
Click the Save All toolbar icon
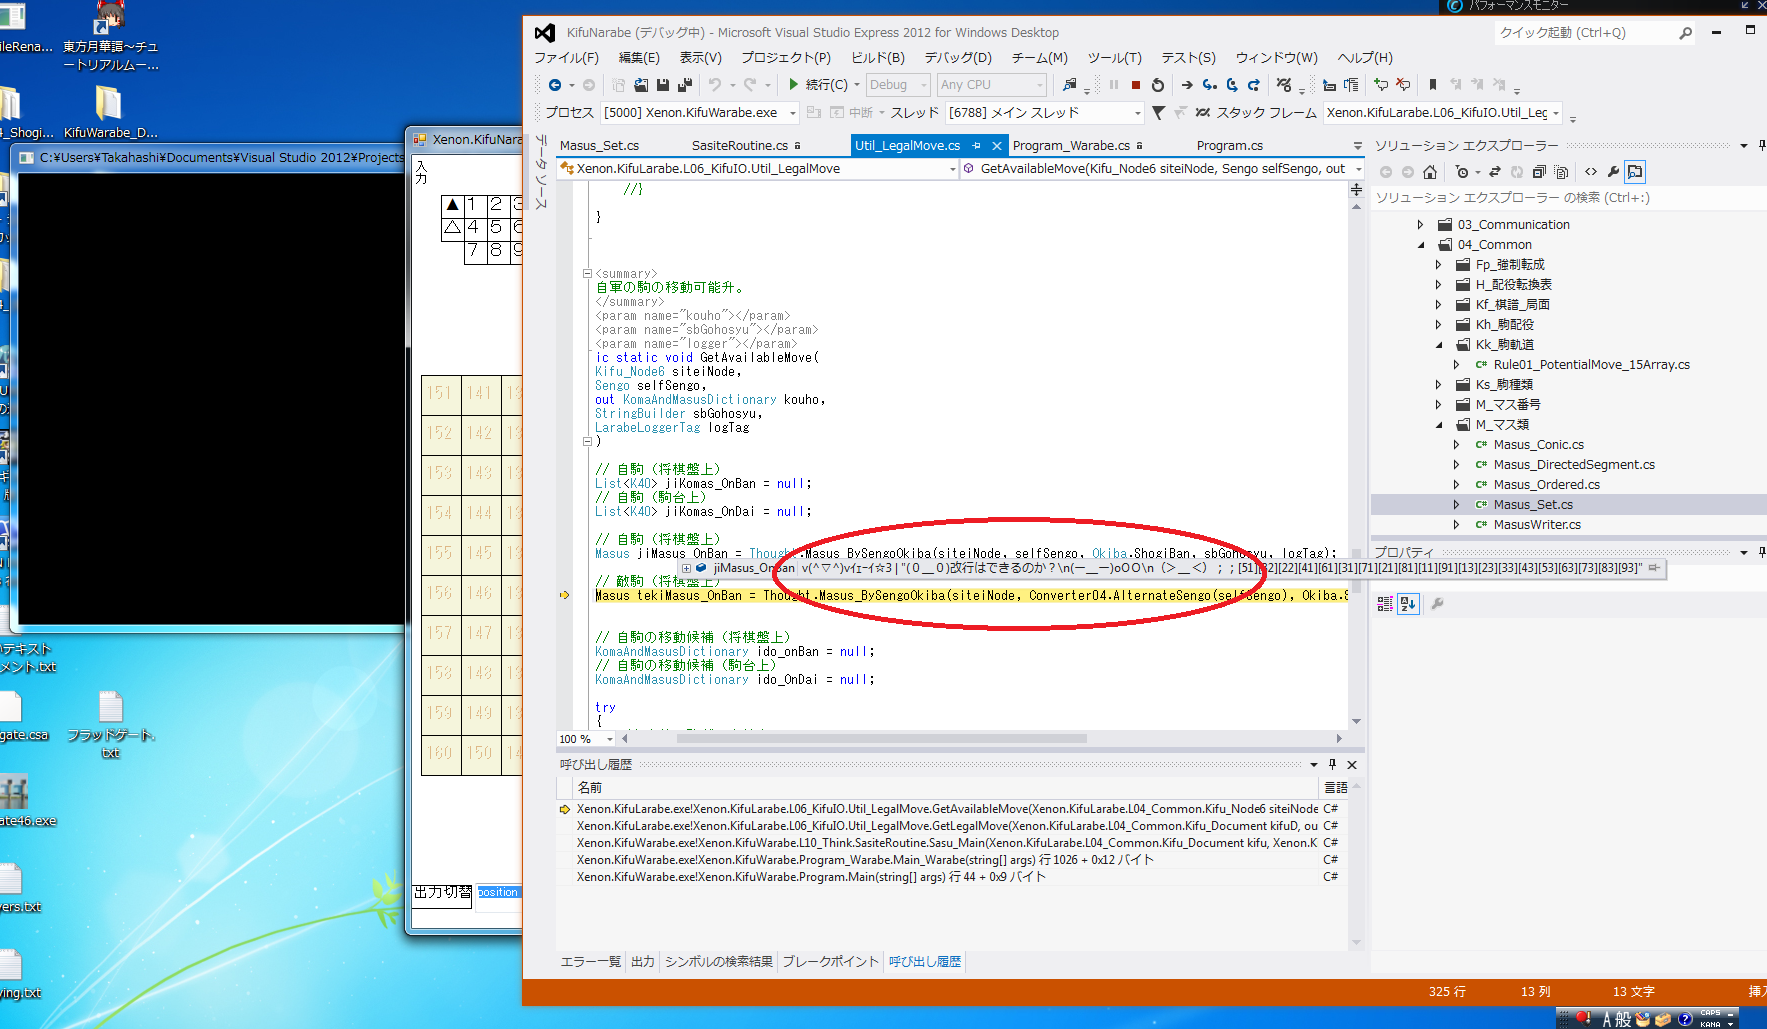pyautogui.click(x=685, y=85)
